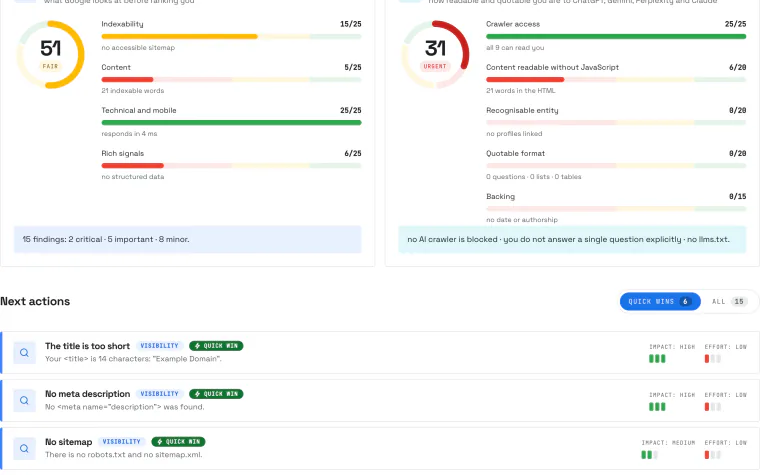Screen dimensions: 760x475
Task: Click the Backing progress bar
Action: click(616, 209)
